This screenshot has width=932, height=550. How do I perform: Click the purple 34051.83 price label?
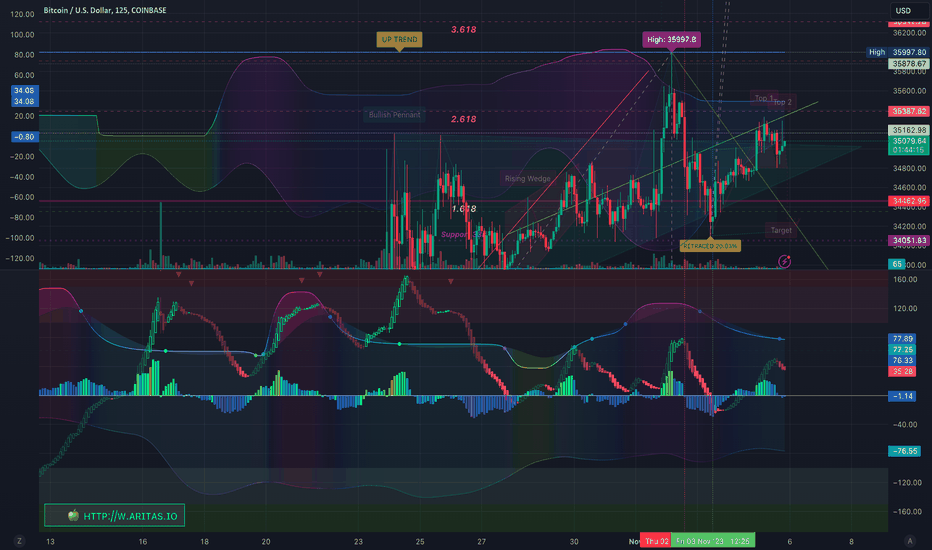pyautogui.click(x=909, y=240)
